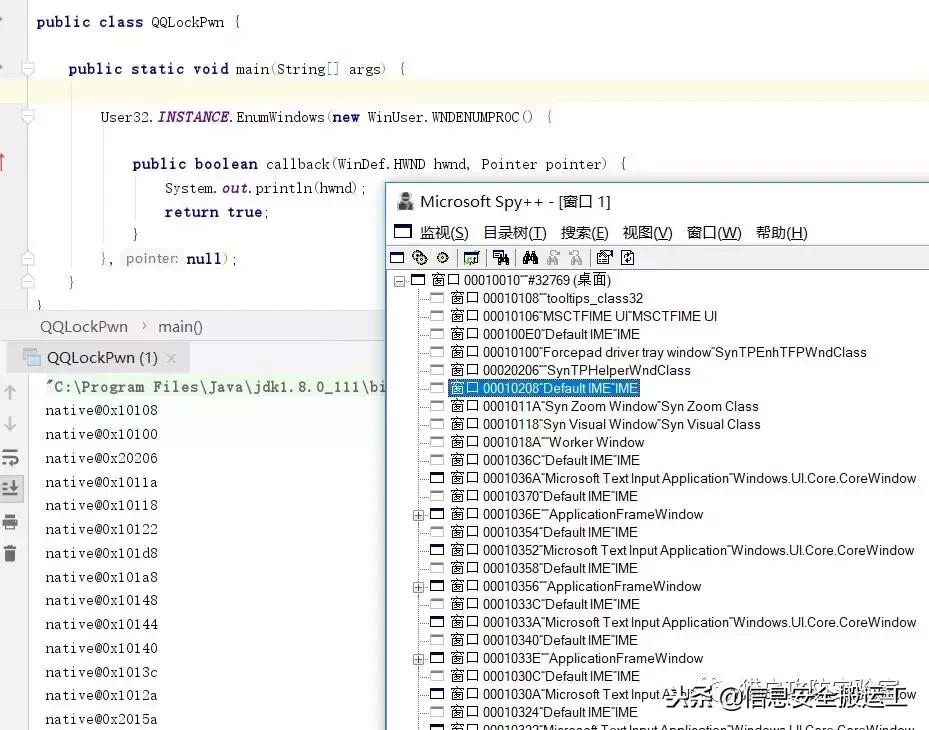The height and width of the screenshot is (730, 929).
Task: Select the Windows view icon in Spy++ toolbar
Action: tap(398, 257)
